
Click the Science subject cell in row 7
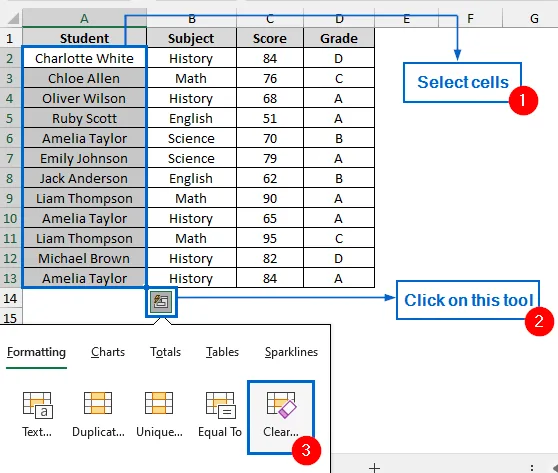(x=191, y=158)
